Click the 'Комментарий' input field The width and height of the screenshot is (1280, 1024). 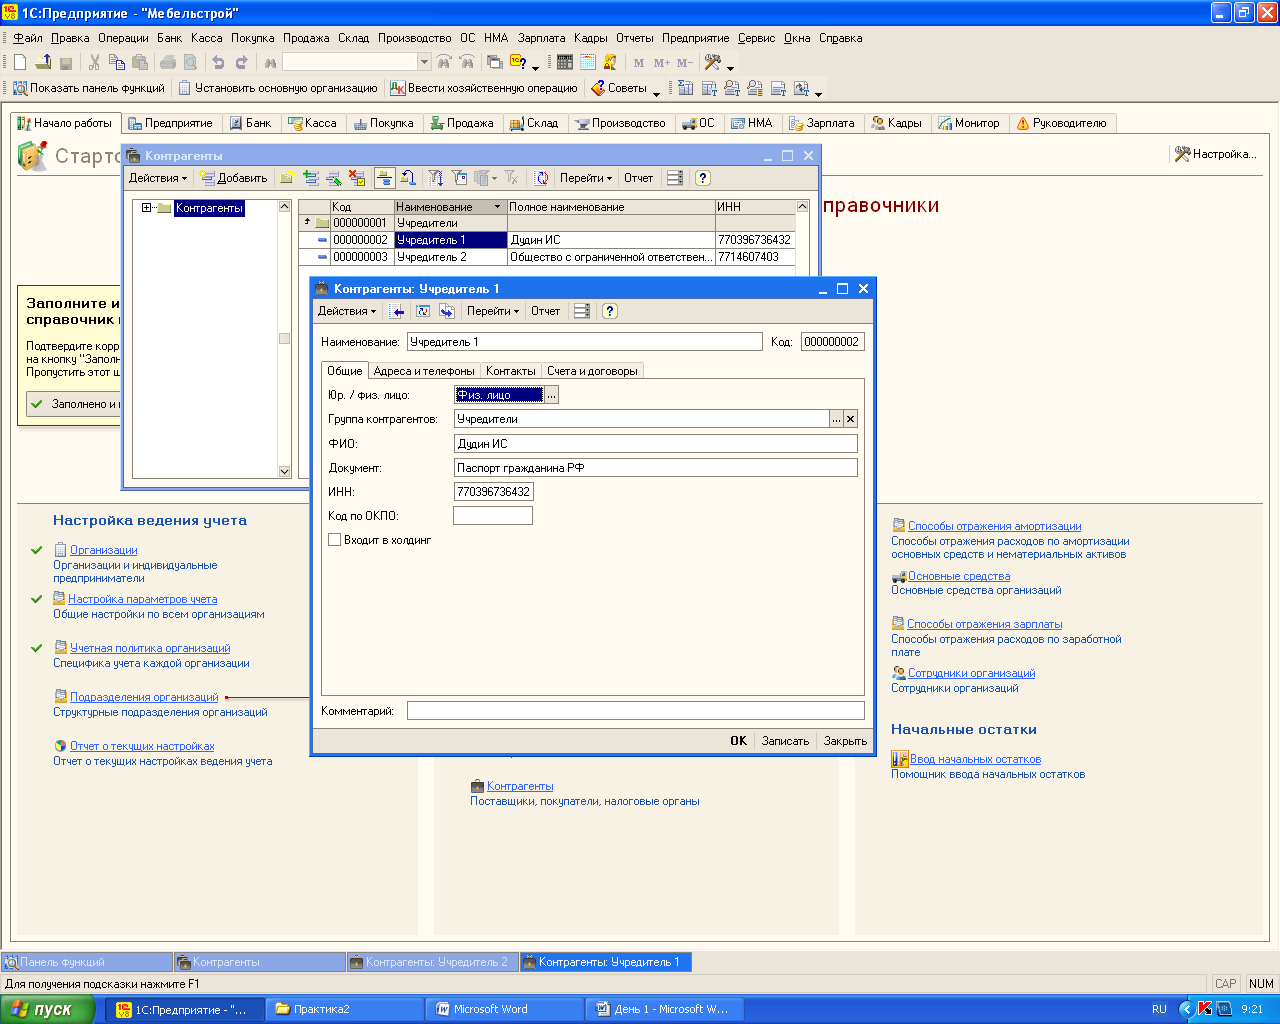(x=636, y=710)
